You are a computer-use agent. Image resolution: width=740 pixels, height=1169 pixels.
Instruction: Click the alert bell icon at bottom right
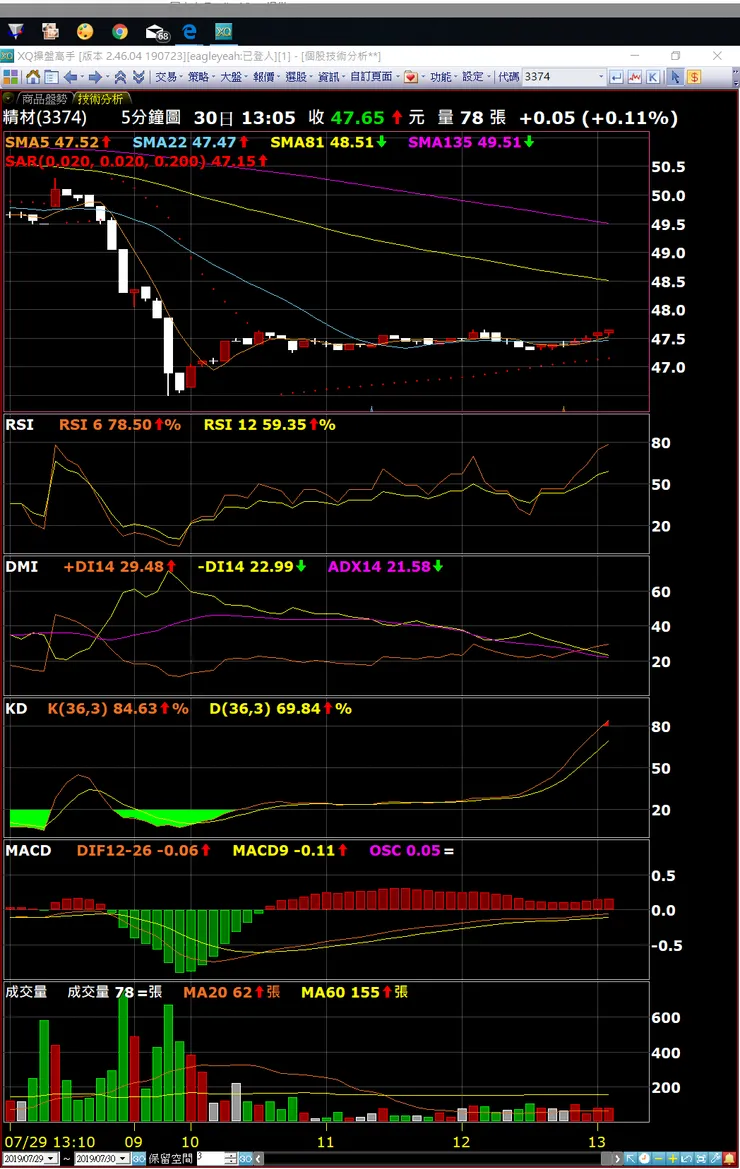tap(730, 1159)
